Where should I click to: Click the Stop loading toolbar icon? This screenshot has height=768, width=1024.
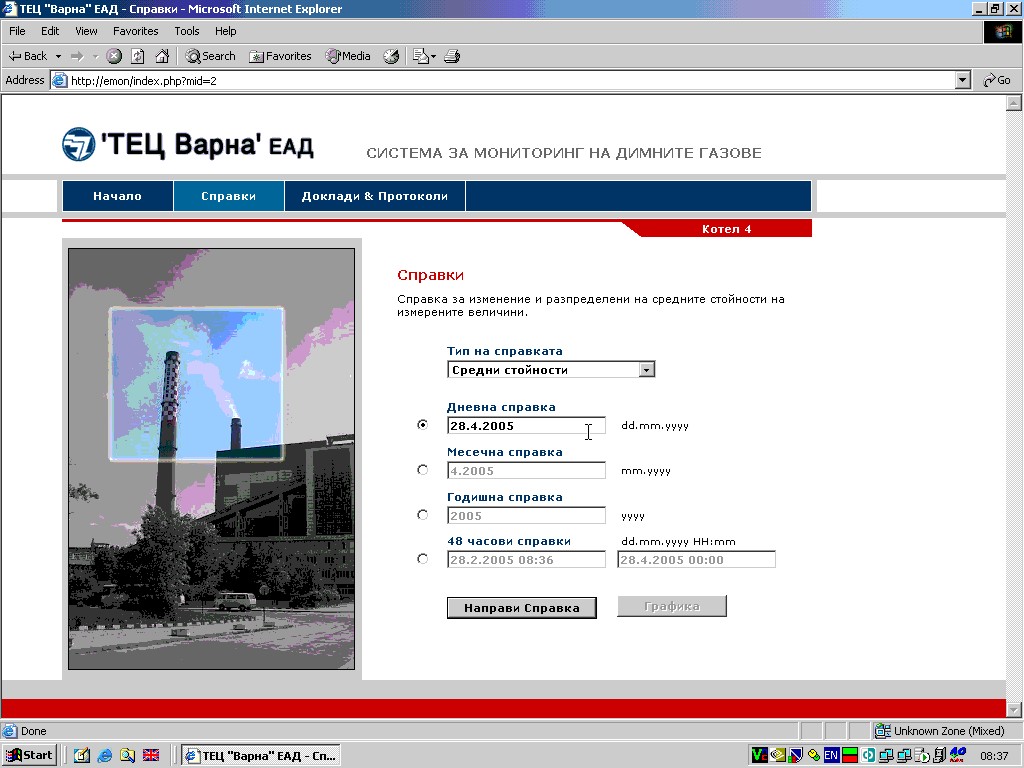pos(114,57)
